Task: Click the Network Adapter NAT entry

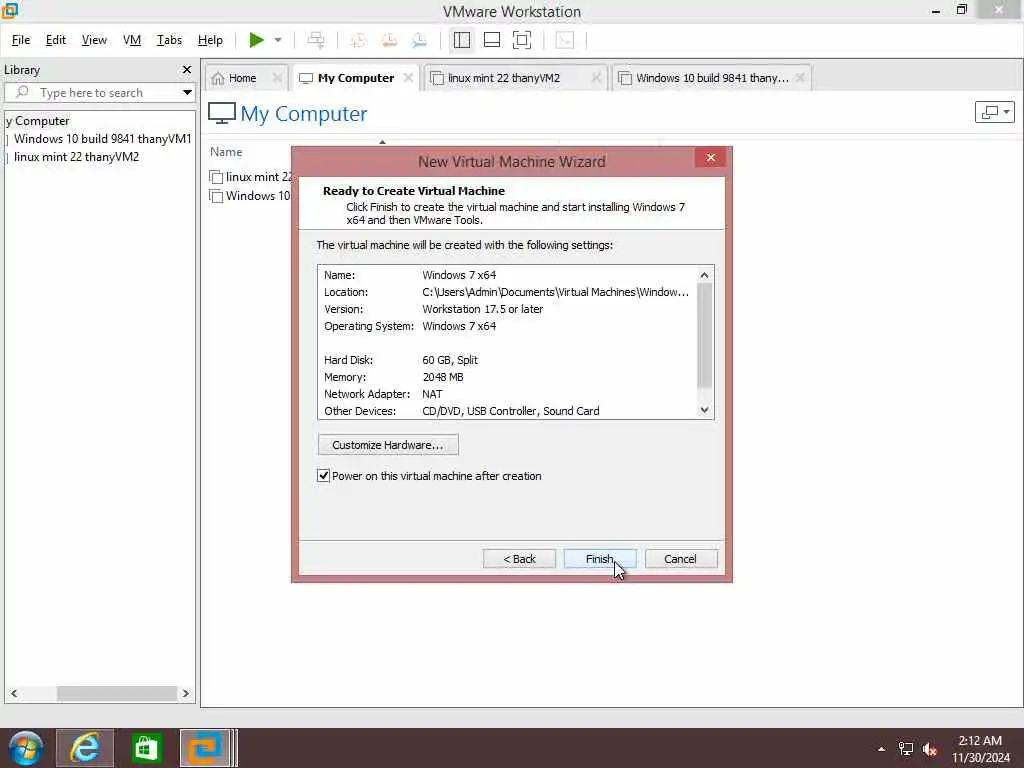Action: 432,394
